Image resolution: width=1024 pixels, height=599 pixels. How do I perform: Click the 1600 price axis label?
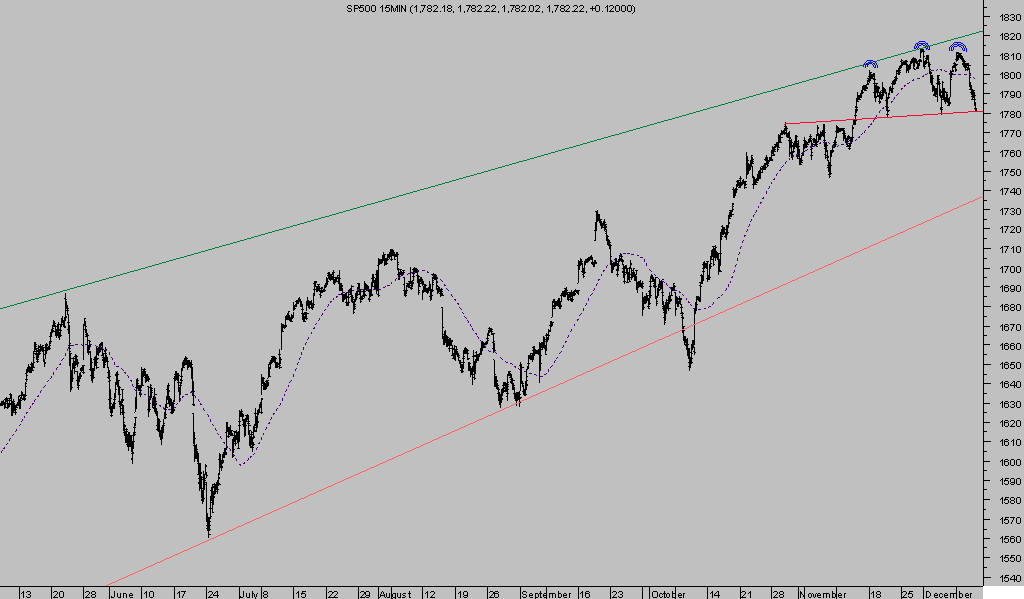click(x=1007, y=463)
